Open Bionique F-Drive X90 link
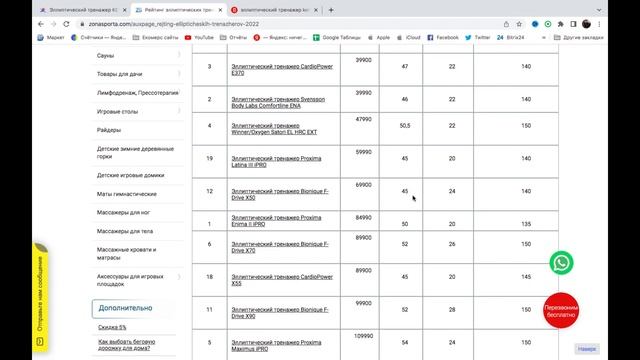Viewport: 640px width, 360px height. [280, 313]
